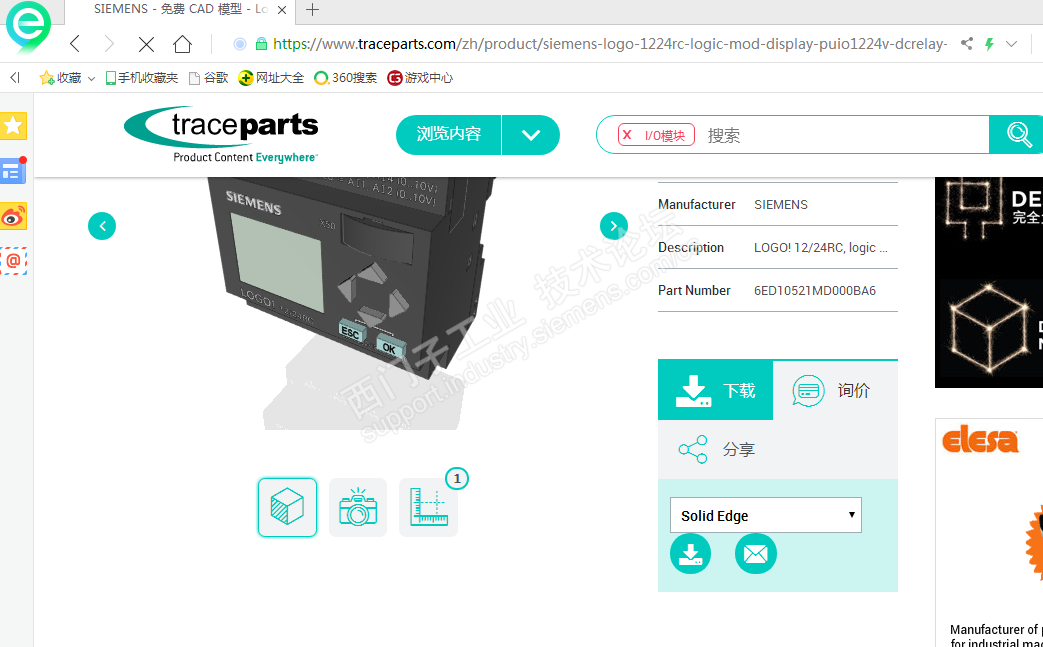Click the part number 6ED10521MD000BA6

pyautogui.click(x=815, y=291)
